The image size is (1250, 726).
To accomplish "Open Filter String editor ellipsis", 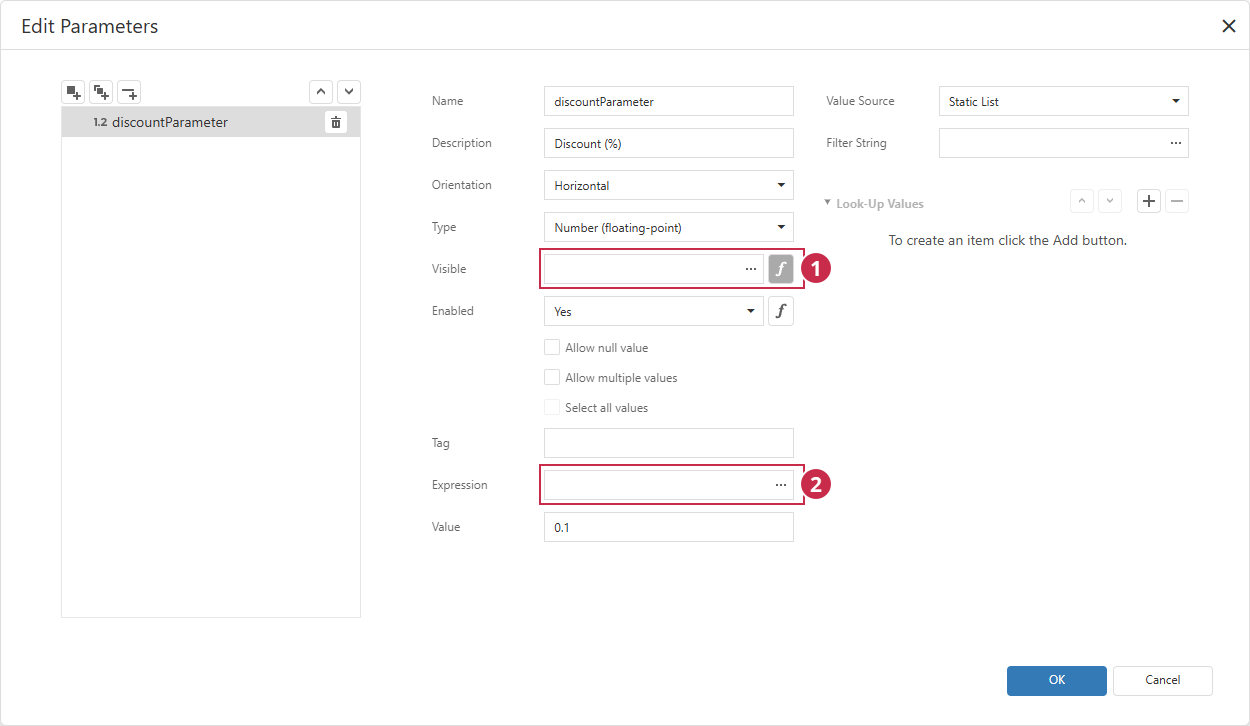I will pyautogui.click(x=1175, y=143).
